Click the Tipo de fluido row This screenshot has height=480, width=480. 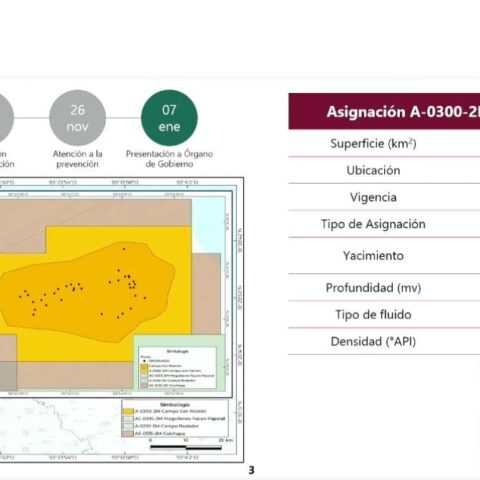[384, 315]
